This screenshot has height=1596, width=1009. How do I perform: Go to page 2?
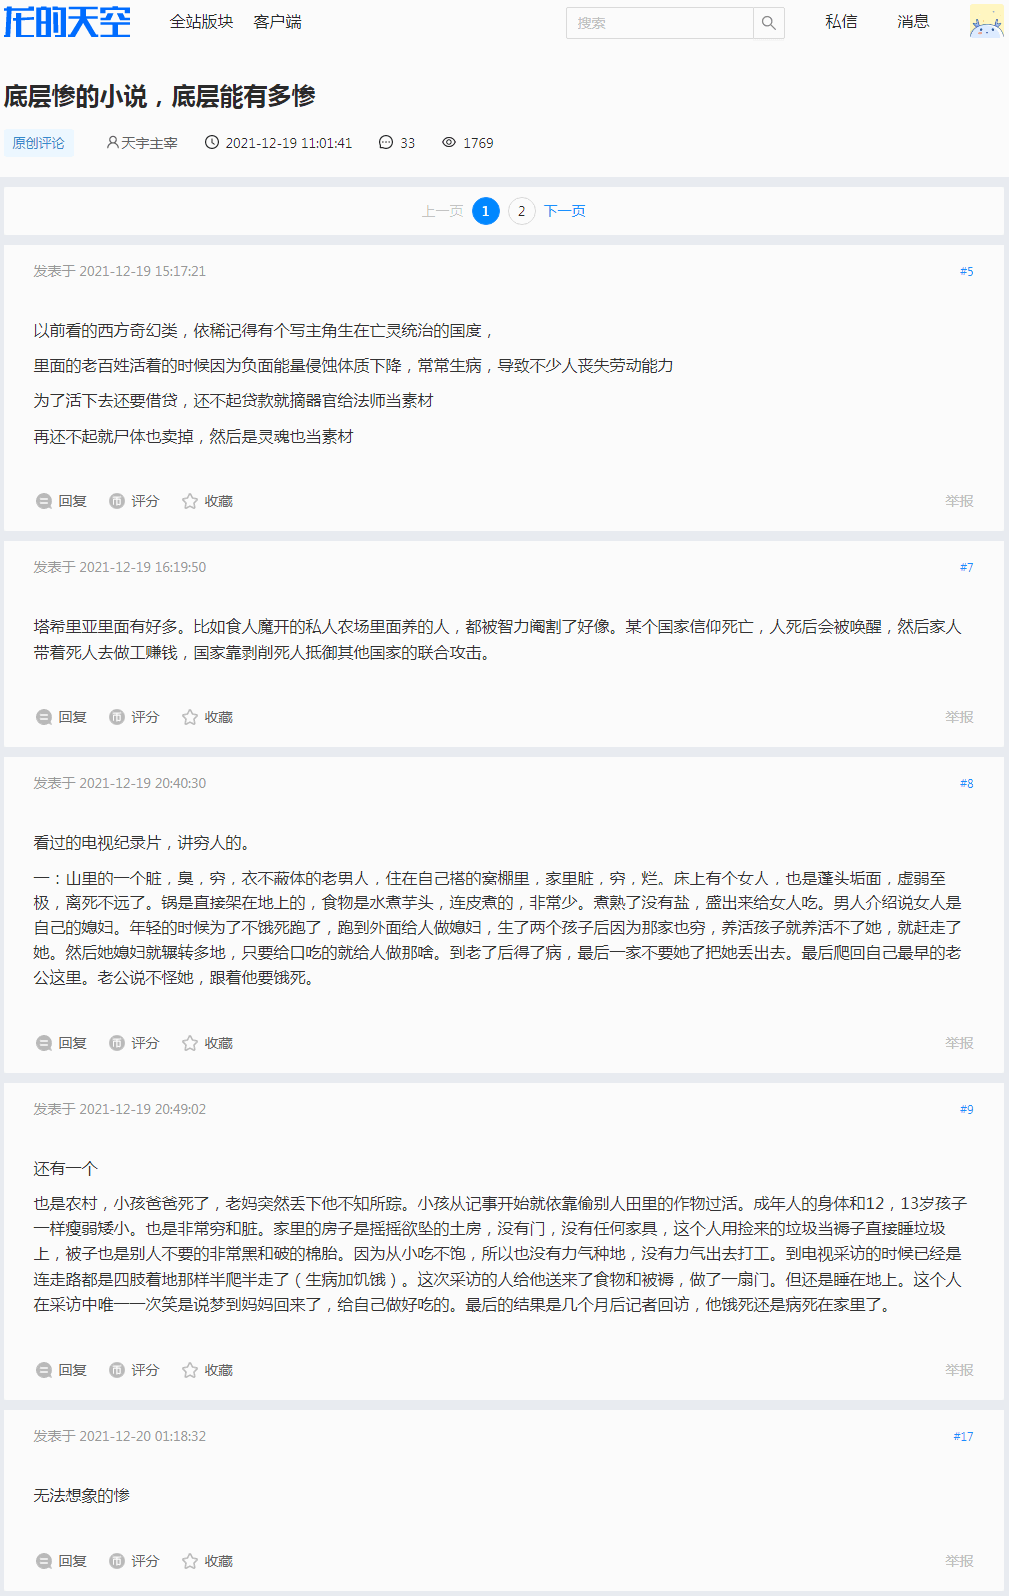coord(522,211)
